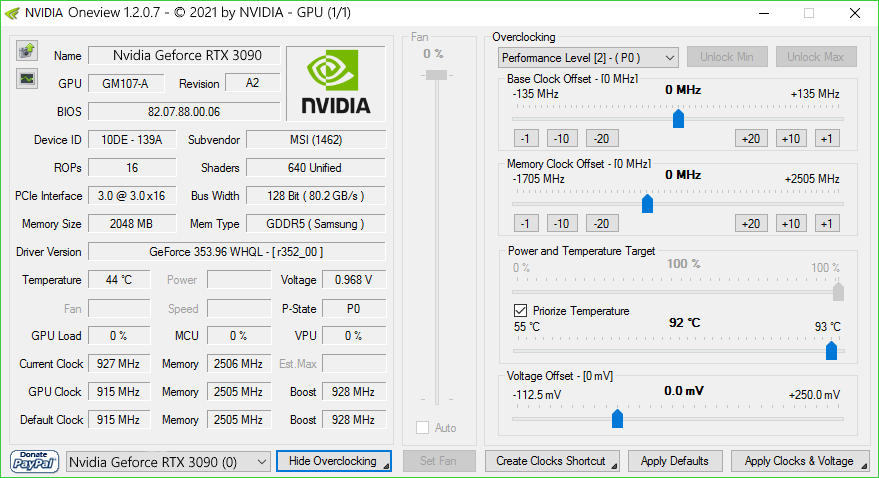This screenshot has height=478, width=879.
Task: Click Apply Clocks & Voltage button
Action: tap(800, 461)
